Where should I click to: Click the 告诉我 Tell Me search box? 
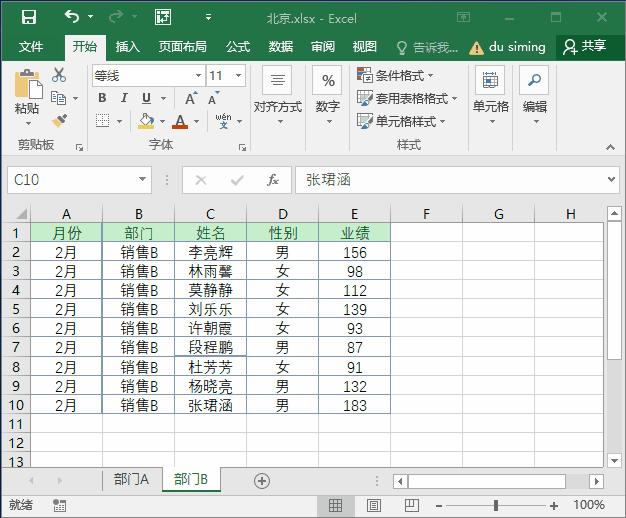427,48
